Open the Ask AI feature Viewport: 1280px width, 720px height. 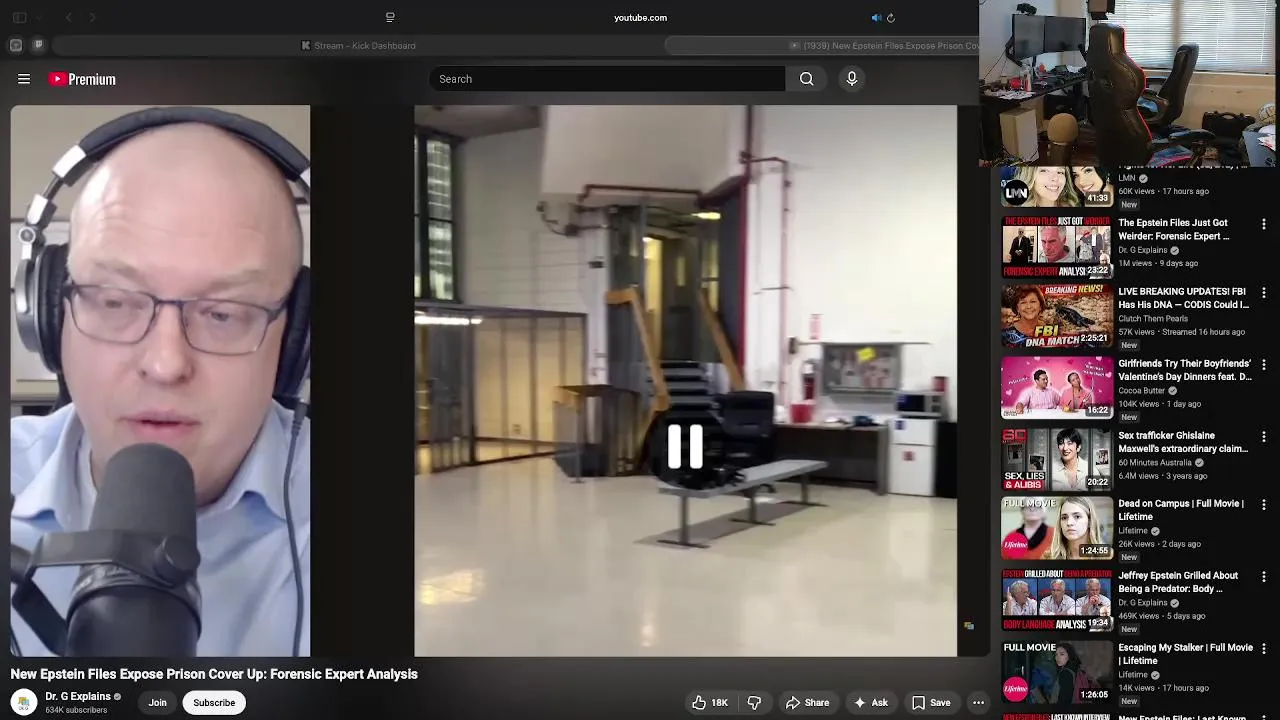coord(870,703)
